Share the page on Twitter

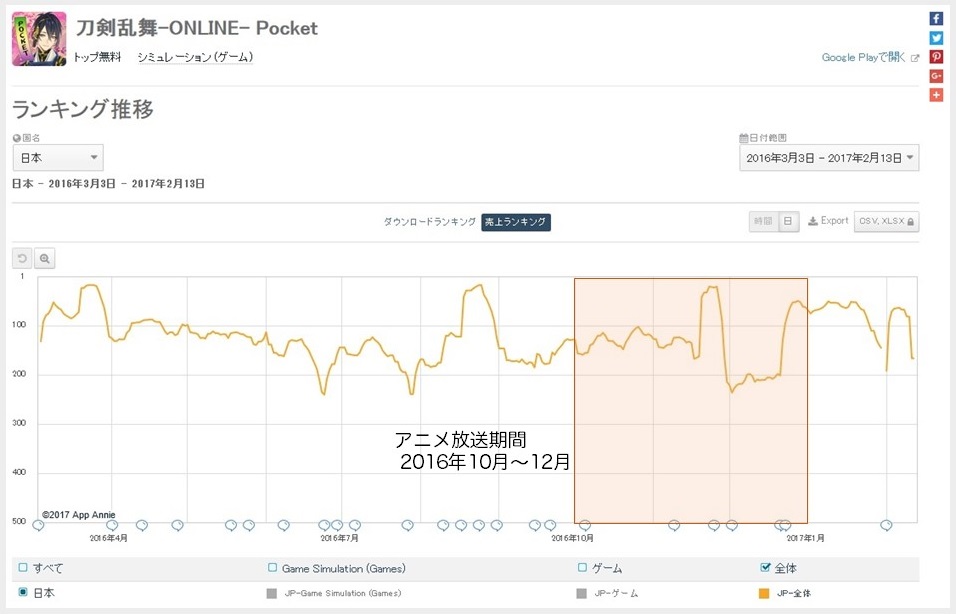point(936,38)
